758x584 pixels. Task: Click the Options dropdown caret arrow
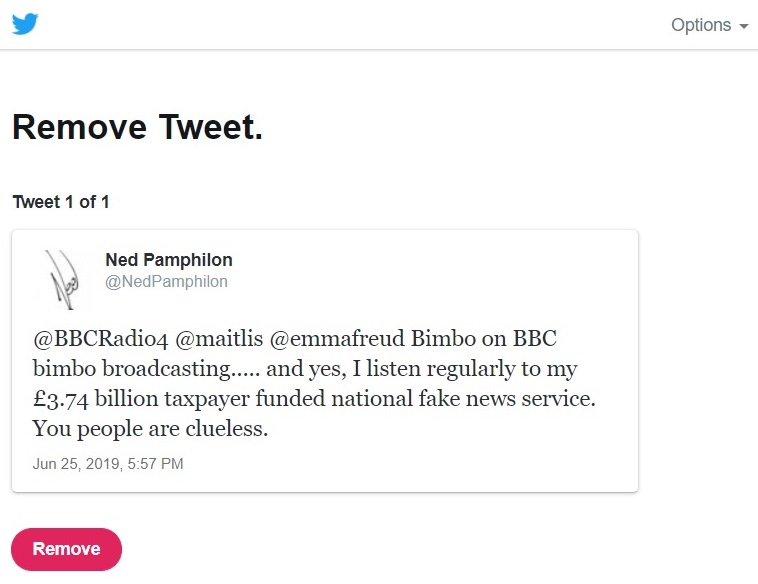pos(744,26)
